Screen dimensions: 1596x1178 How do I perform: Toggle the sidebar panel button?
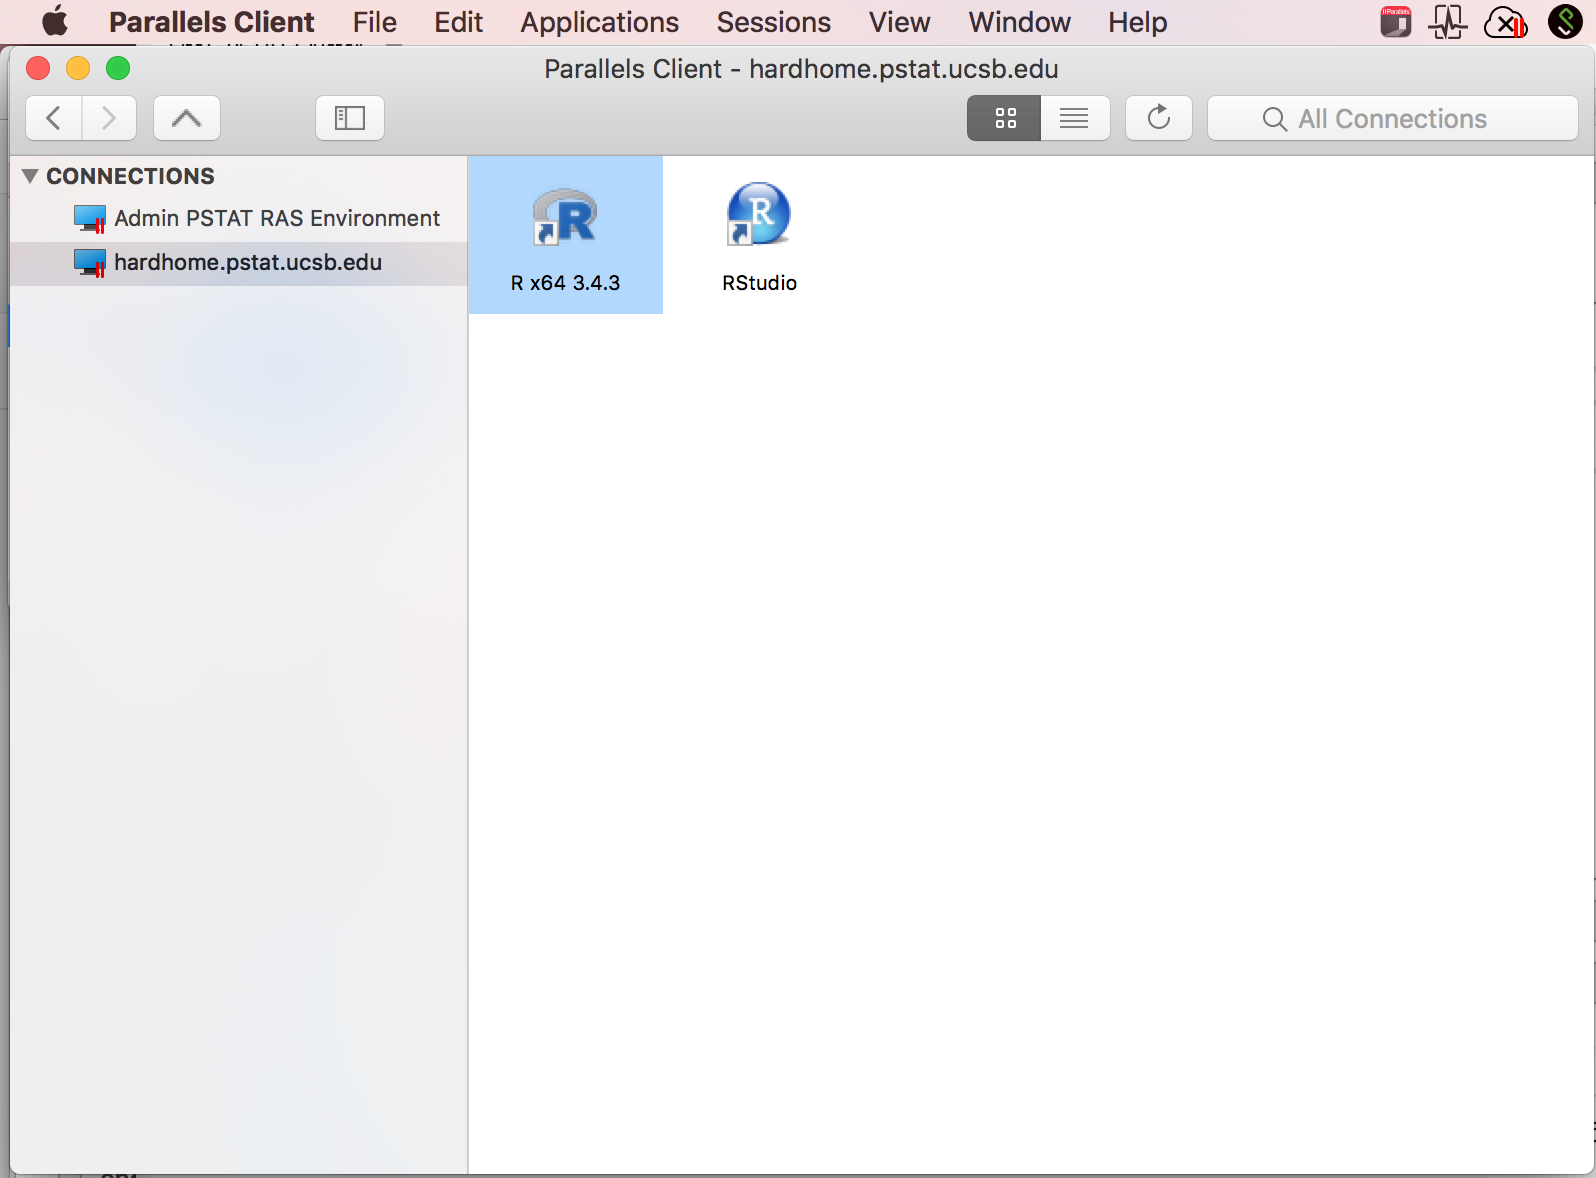click(350, 118)
